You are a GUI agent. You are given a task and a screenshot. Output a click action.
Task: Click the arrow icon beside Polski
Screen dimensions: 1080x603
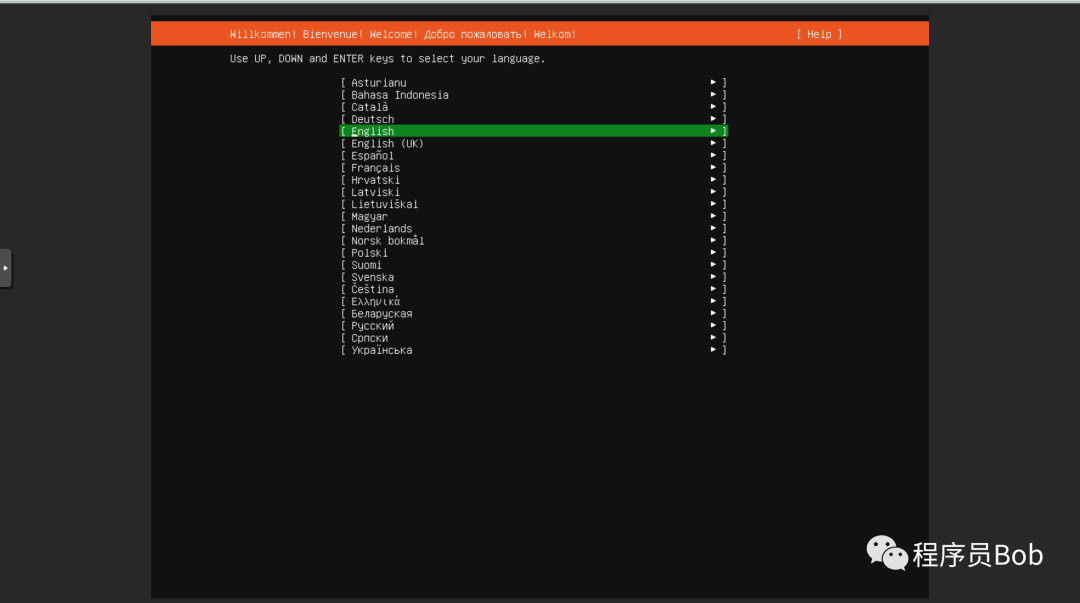coord(713,253)
